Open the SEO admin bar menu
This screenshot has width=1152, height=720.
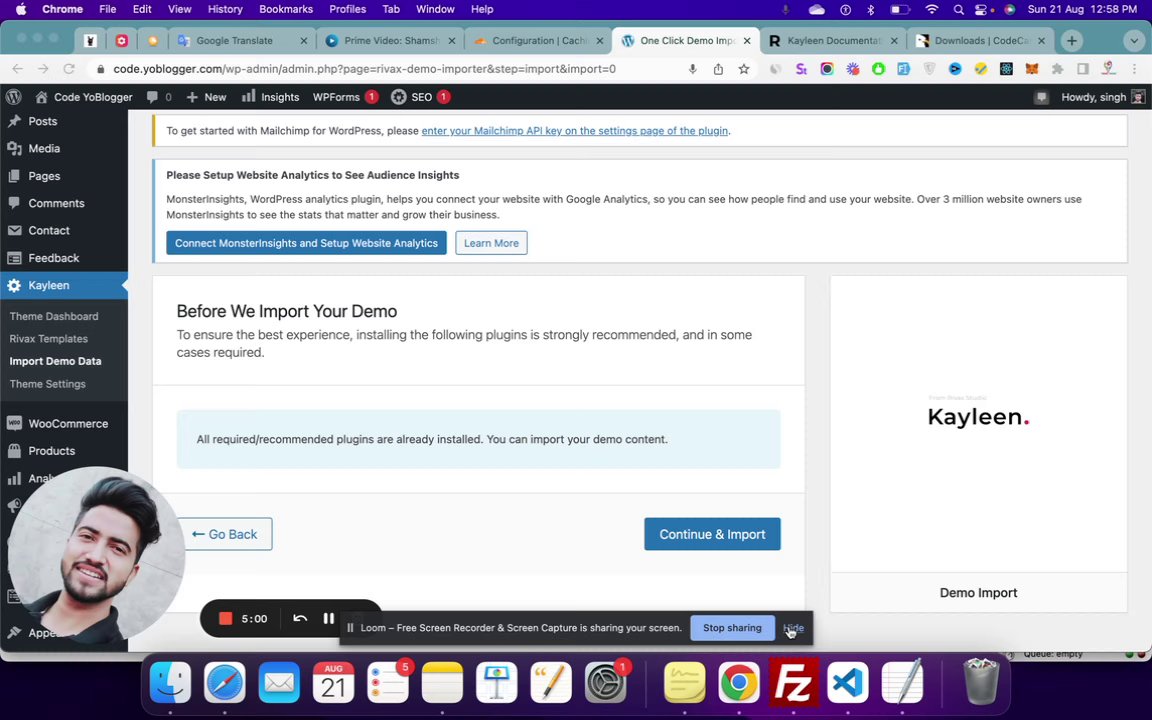420,97
